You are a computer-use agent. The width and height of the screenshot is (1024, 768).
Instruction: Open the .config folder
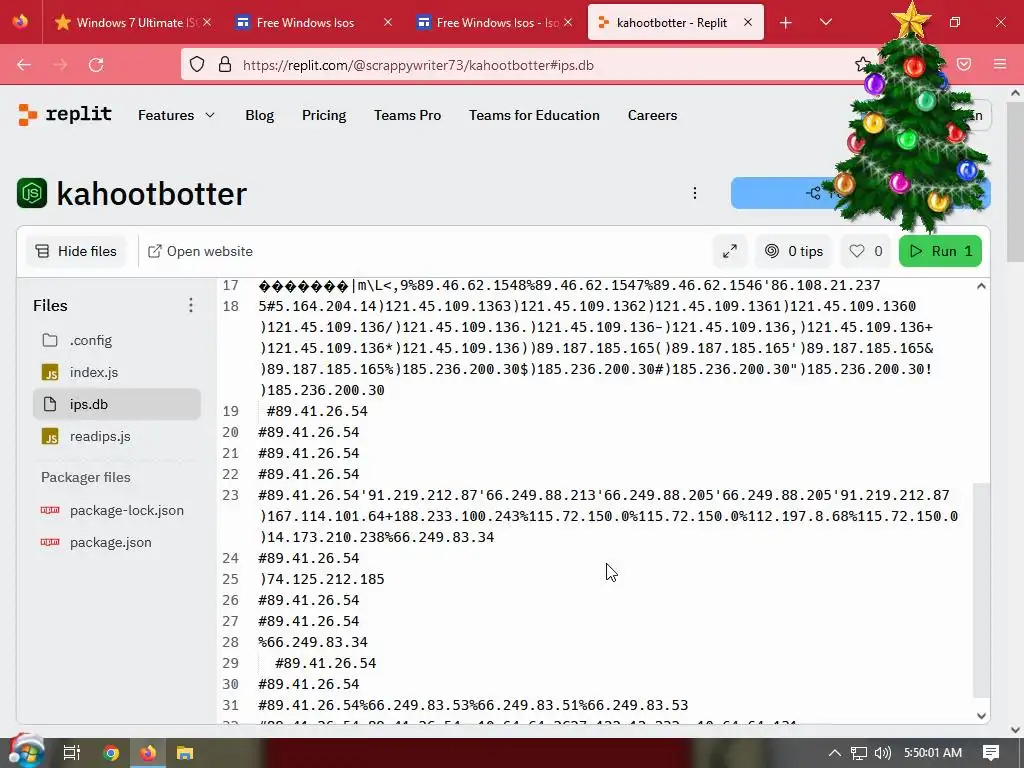pos(117,340)
